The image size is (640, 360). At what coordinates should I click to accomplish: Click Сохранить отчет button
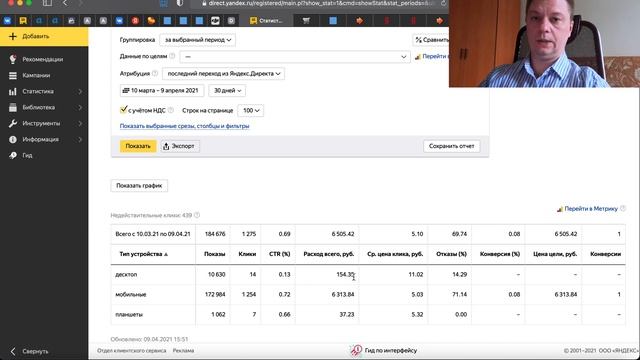click(x=451, y=146)
